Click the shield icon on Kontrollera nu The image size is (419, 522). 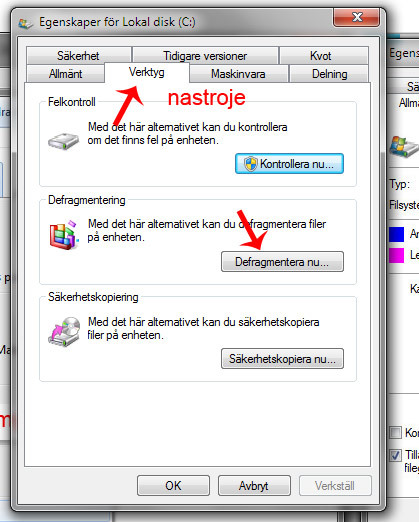click(250, 164)
